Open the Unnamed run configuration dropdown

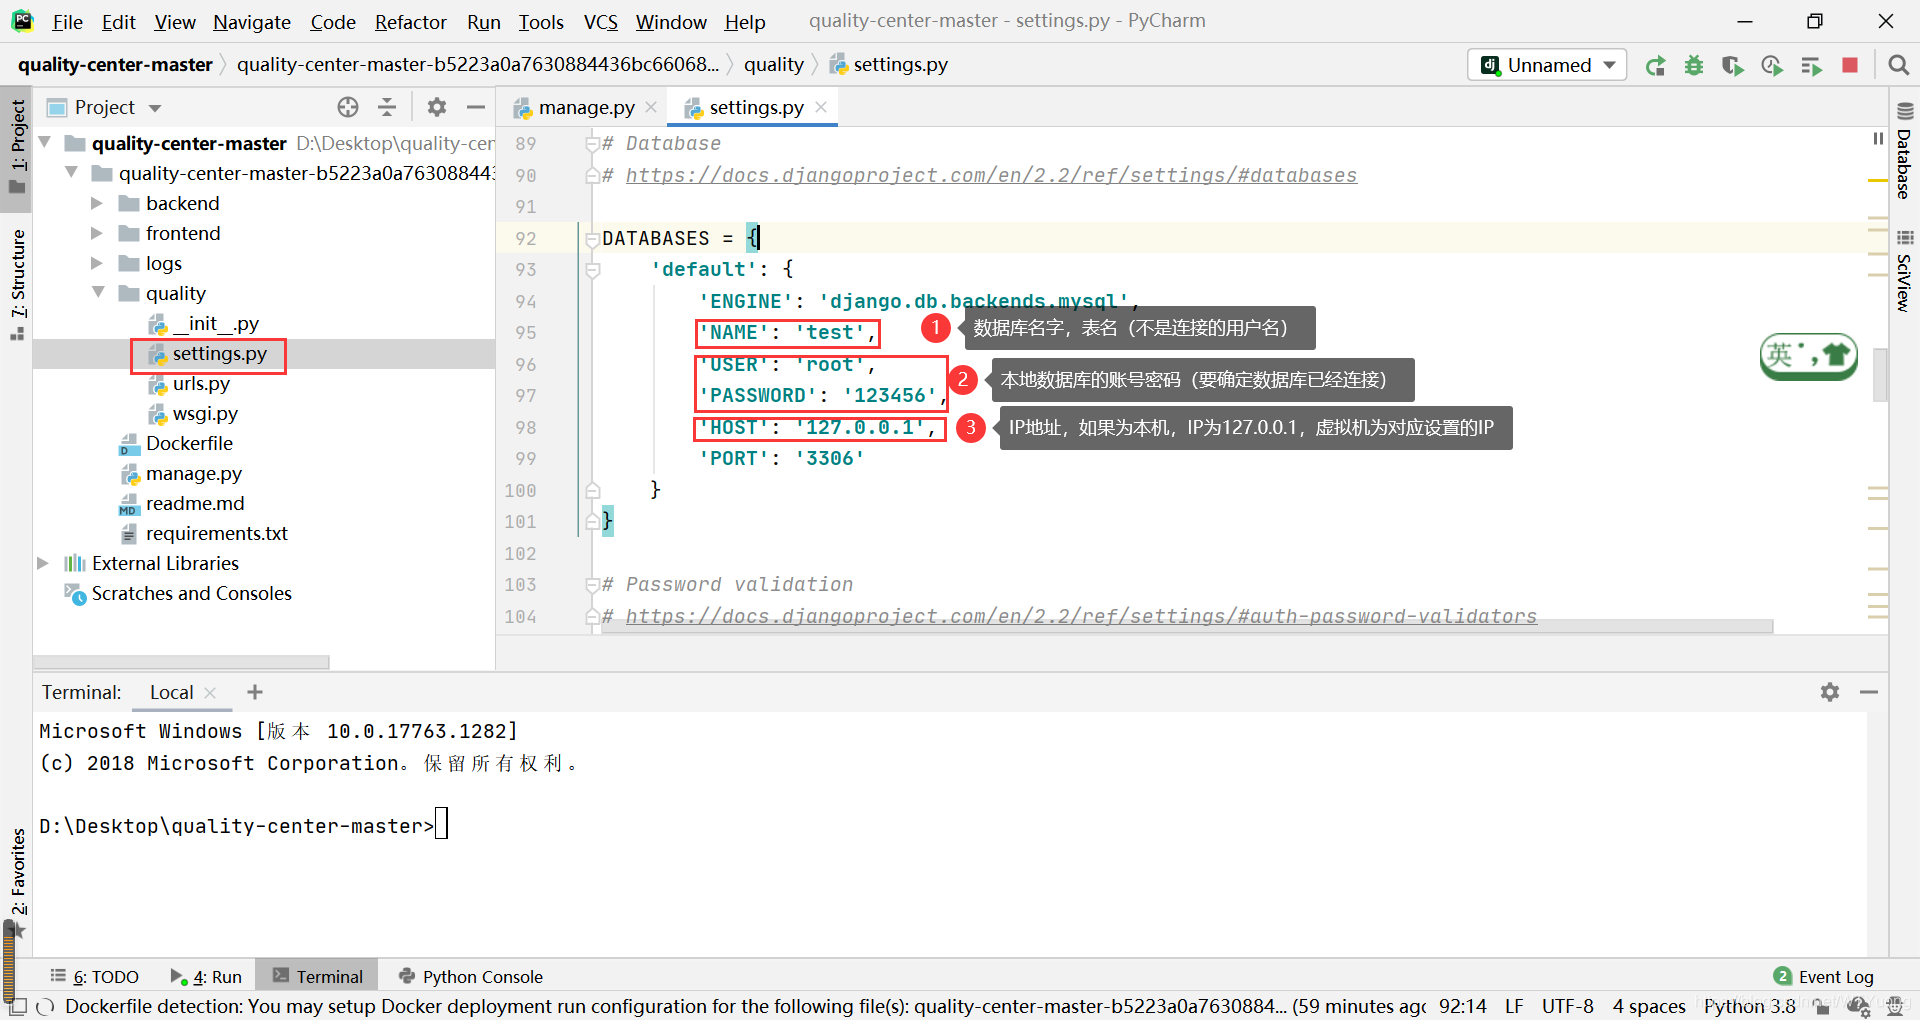[x=1547, y=65]
